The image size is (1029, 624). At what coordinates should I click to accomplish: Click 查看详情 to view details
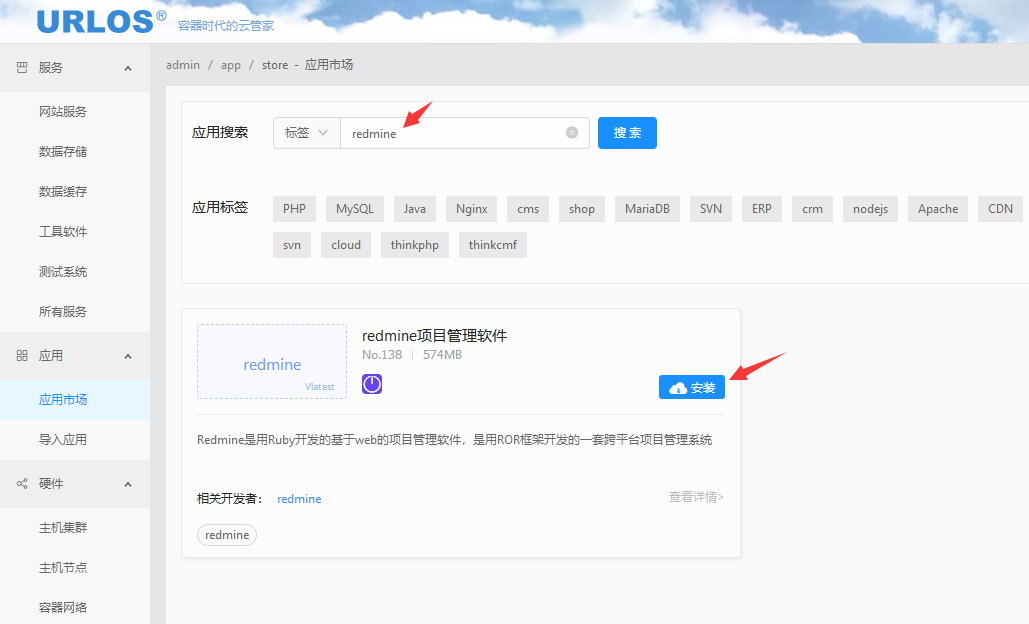tap(696, 497)
